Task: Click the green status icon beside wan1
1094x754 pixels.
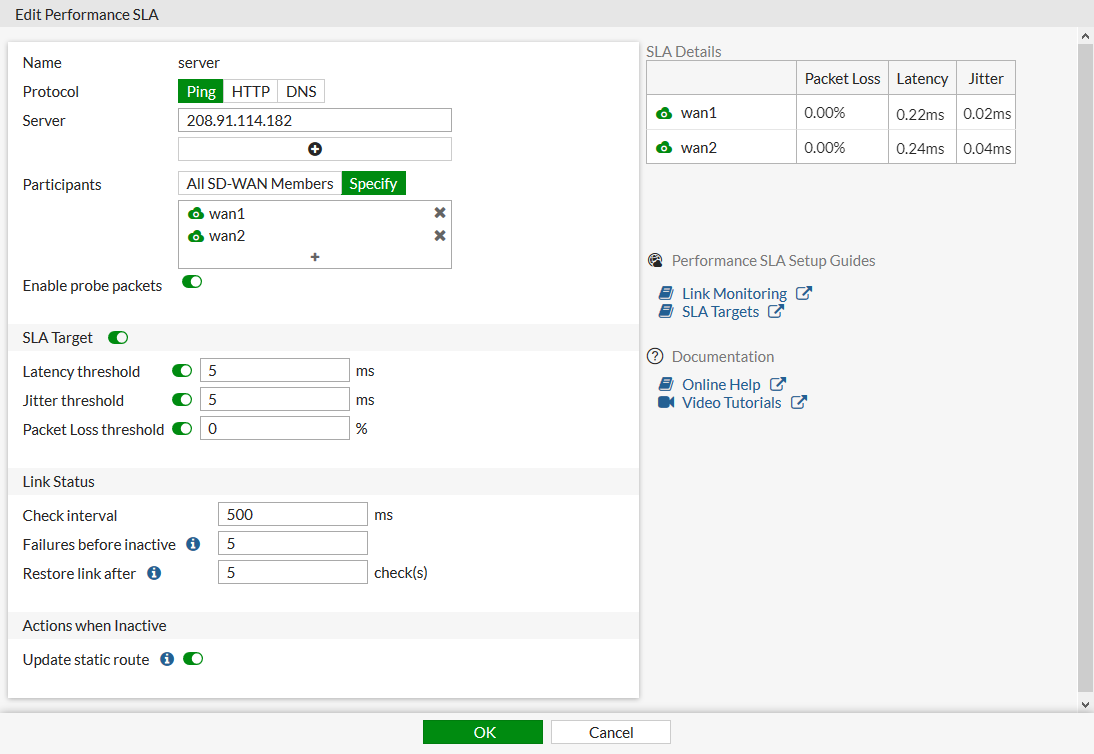Action: (662, 112)
